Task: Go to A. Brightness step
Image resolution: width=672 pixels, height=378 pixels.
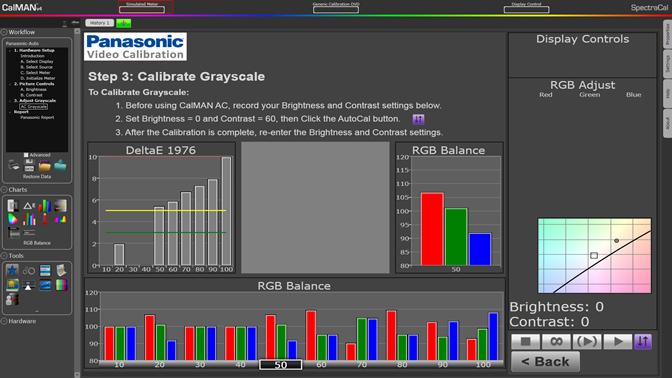Action: coord(33,90)
